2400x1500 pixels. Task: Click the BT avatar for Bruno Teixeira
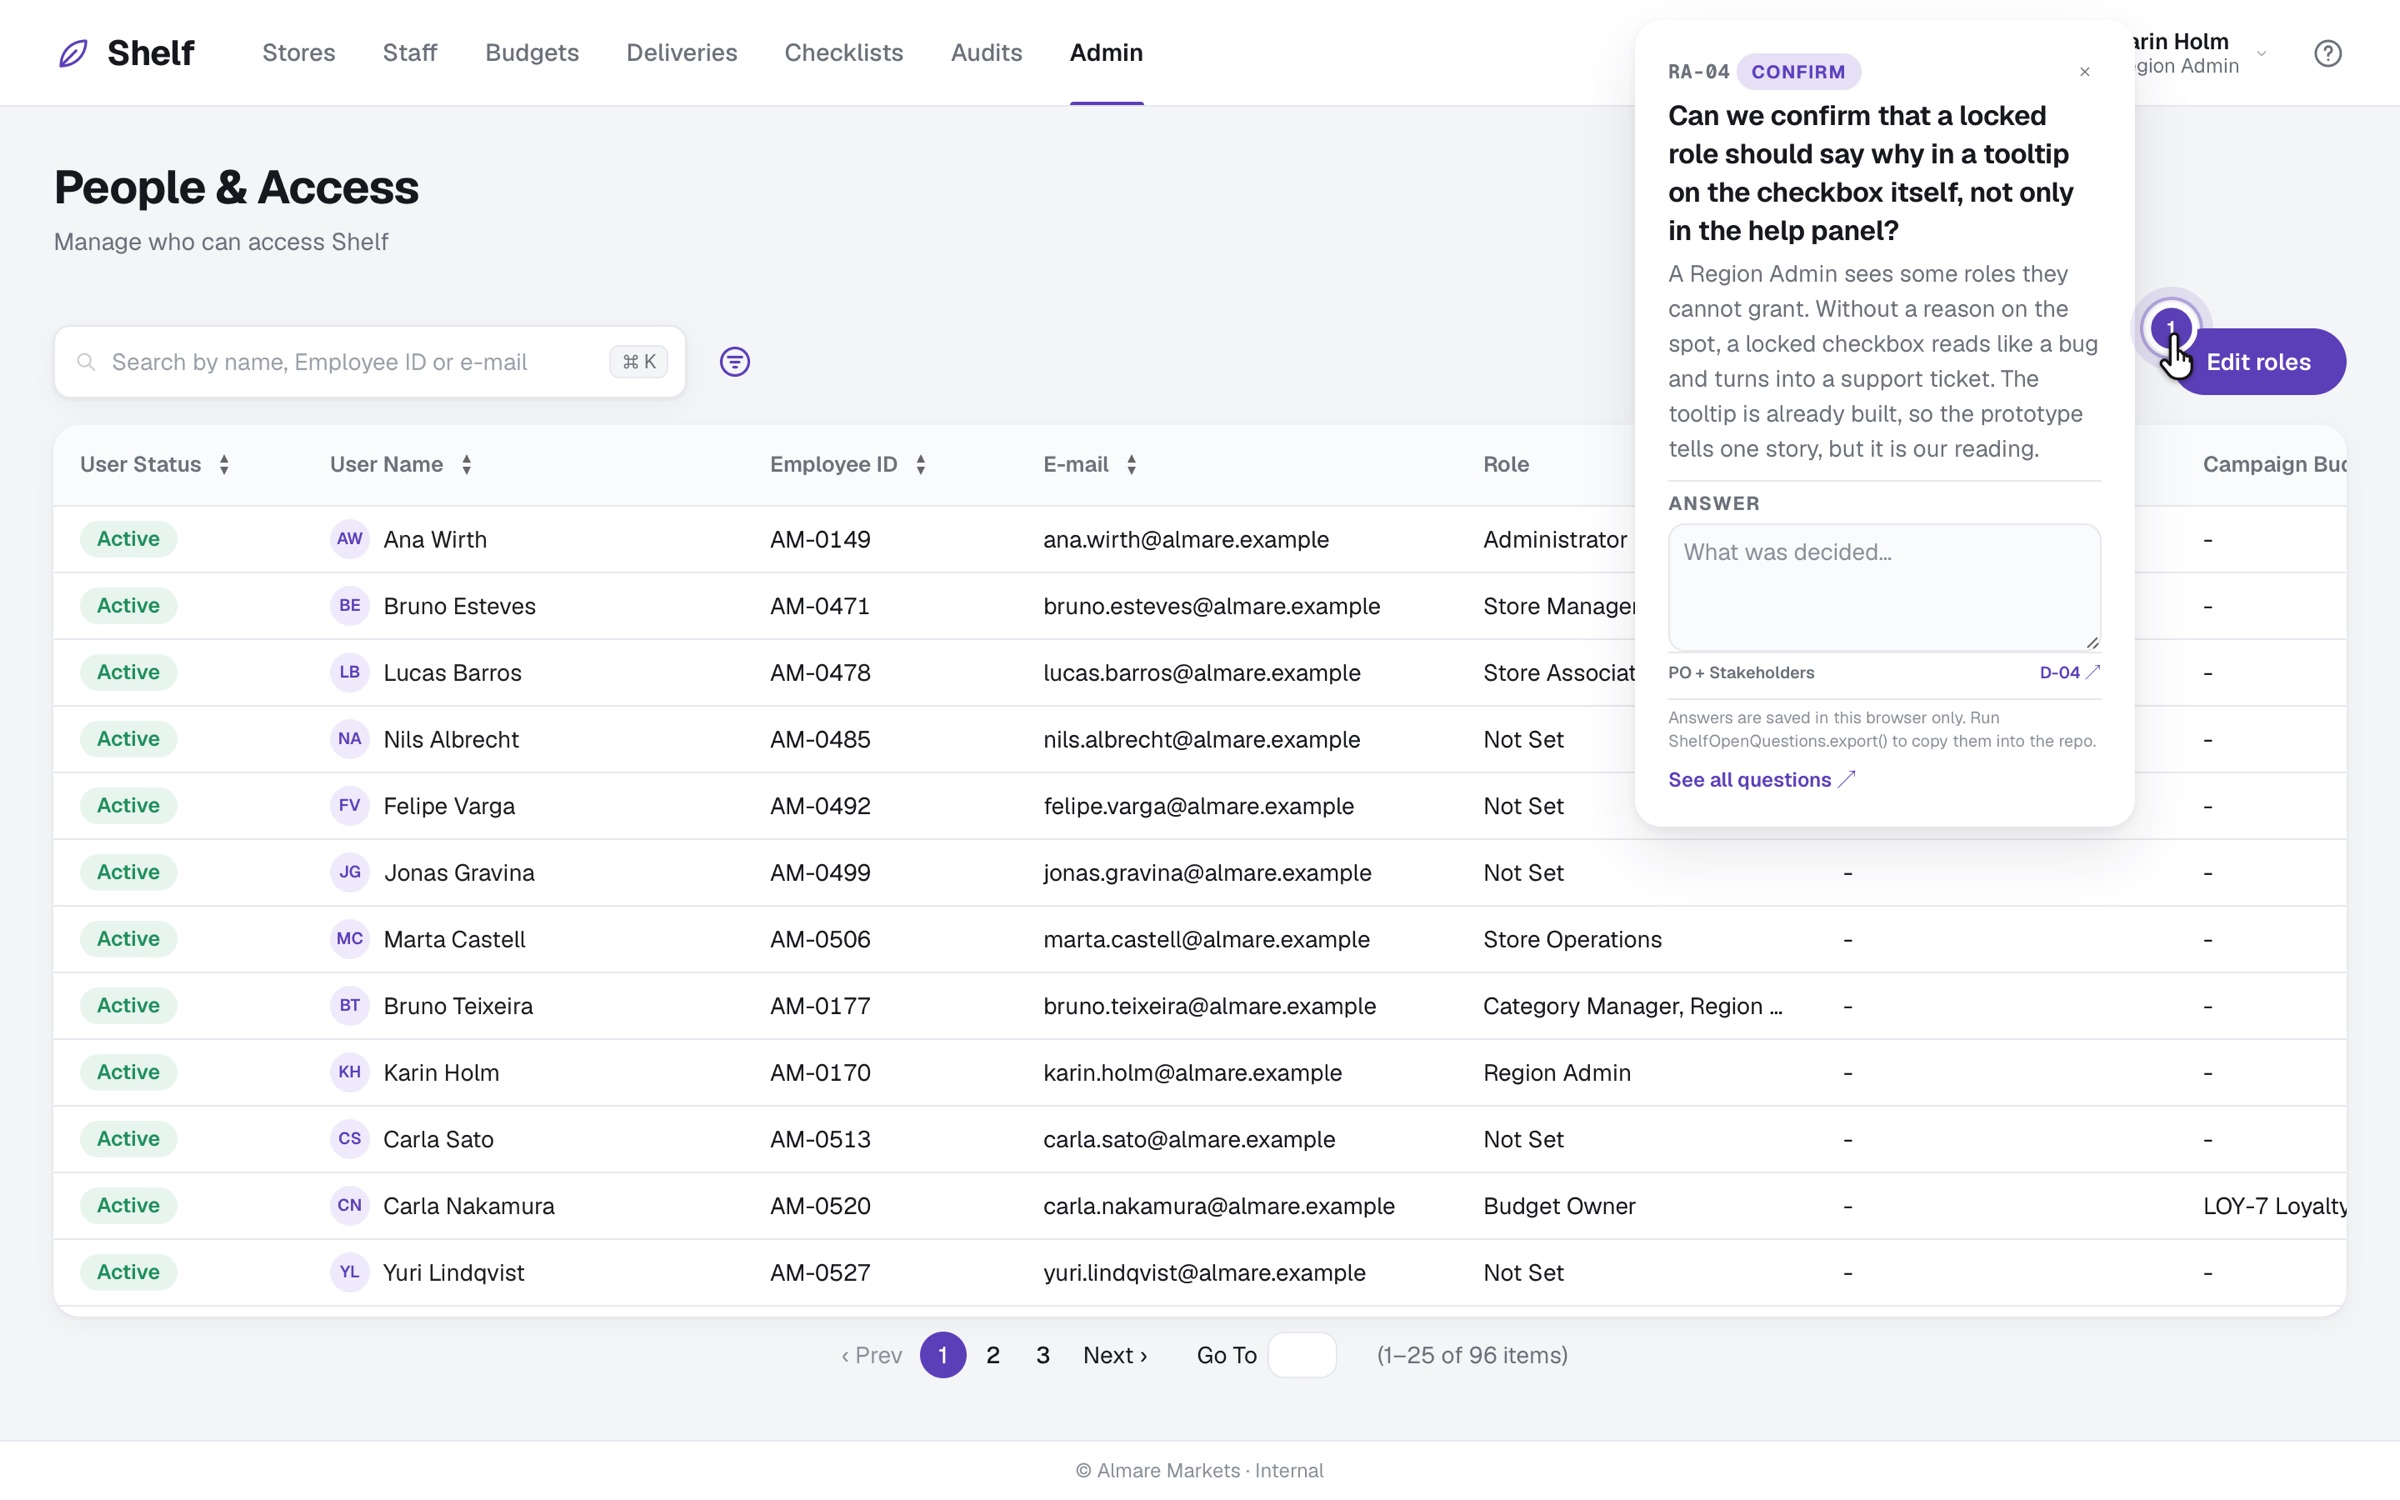point(349,1006)
